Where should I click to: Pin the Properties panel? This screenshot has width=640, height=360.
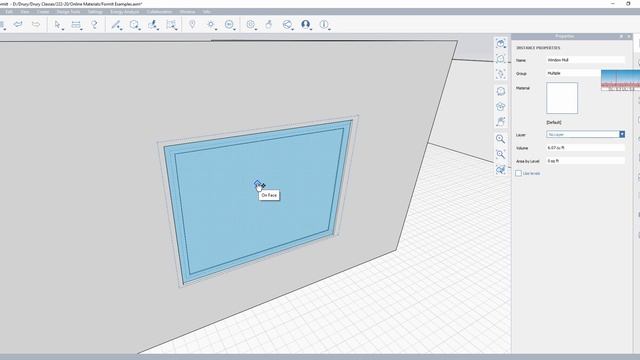[621, 36]
